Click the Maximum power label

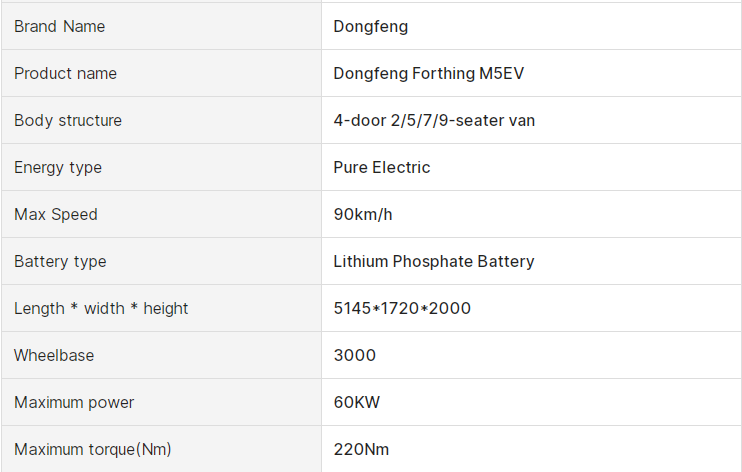point(74,402)
